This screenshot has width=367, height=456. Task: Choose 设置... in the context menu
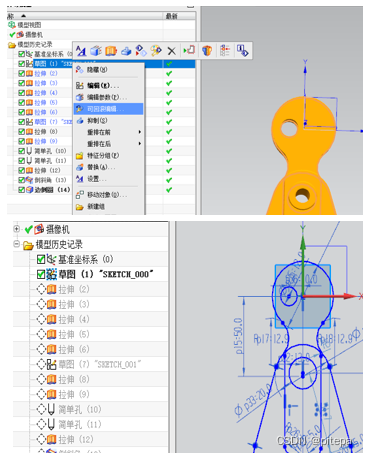[x=109, y=179]
